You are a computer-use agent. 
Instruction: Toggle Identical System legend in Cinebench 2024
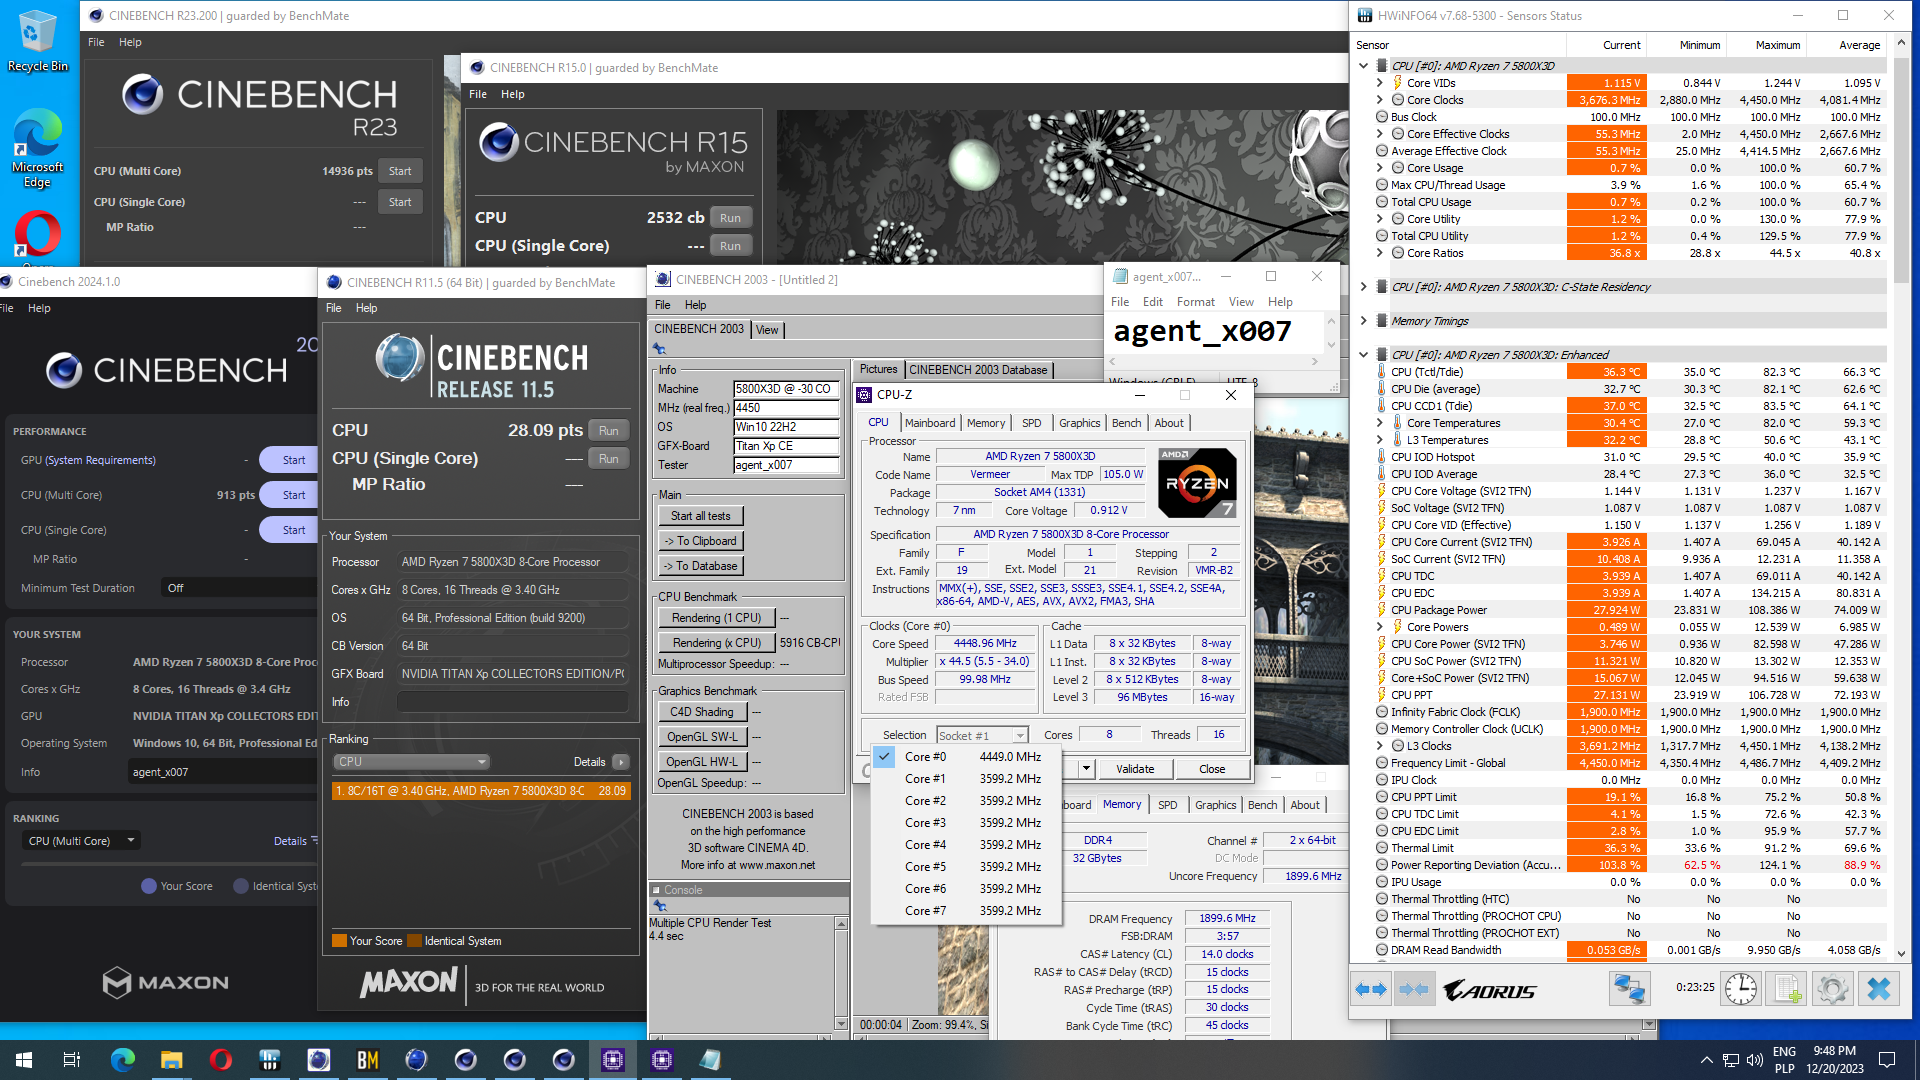[276, 886]
